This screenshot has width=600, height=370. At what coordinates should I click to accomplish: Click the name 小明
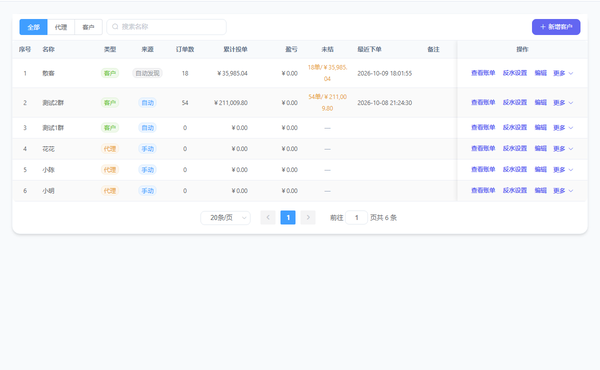coord(49,191)
